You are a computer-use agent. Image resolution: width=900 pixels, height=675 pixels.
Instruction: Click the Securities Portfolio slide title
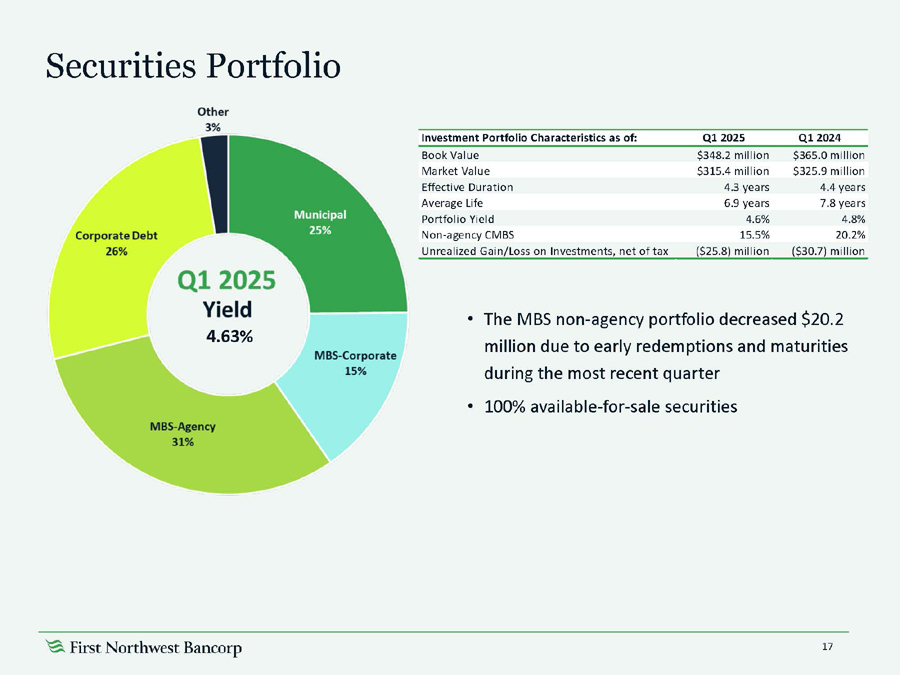(x=193, y=64)
